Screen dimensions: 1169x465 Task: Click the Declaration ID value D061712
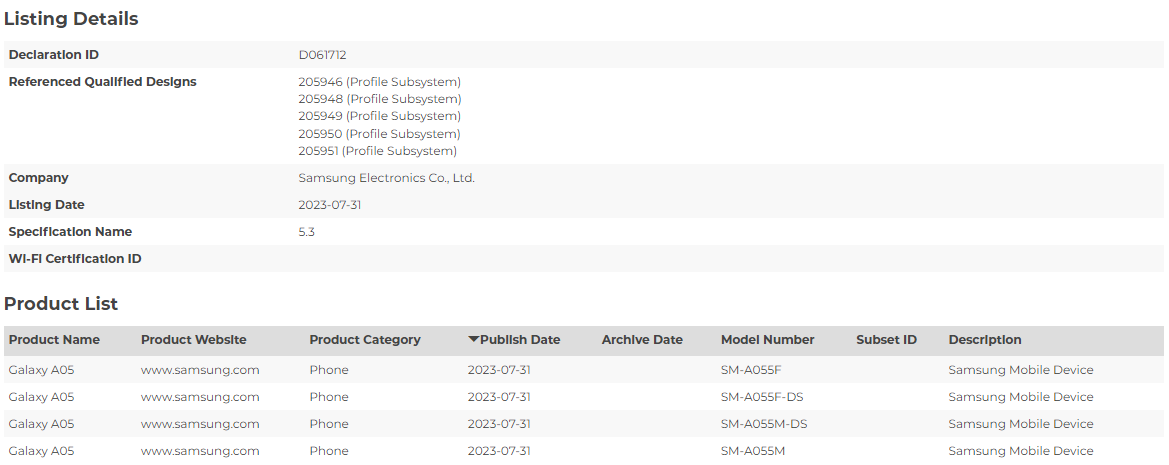(322, 55)
